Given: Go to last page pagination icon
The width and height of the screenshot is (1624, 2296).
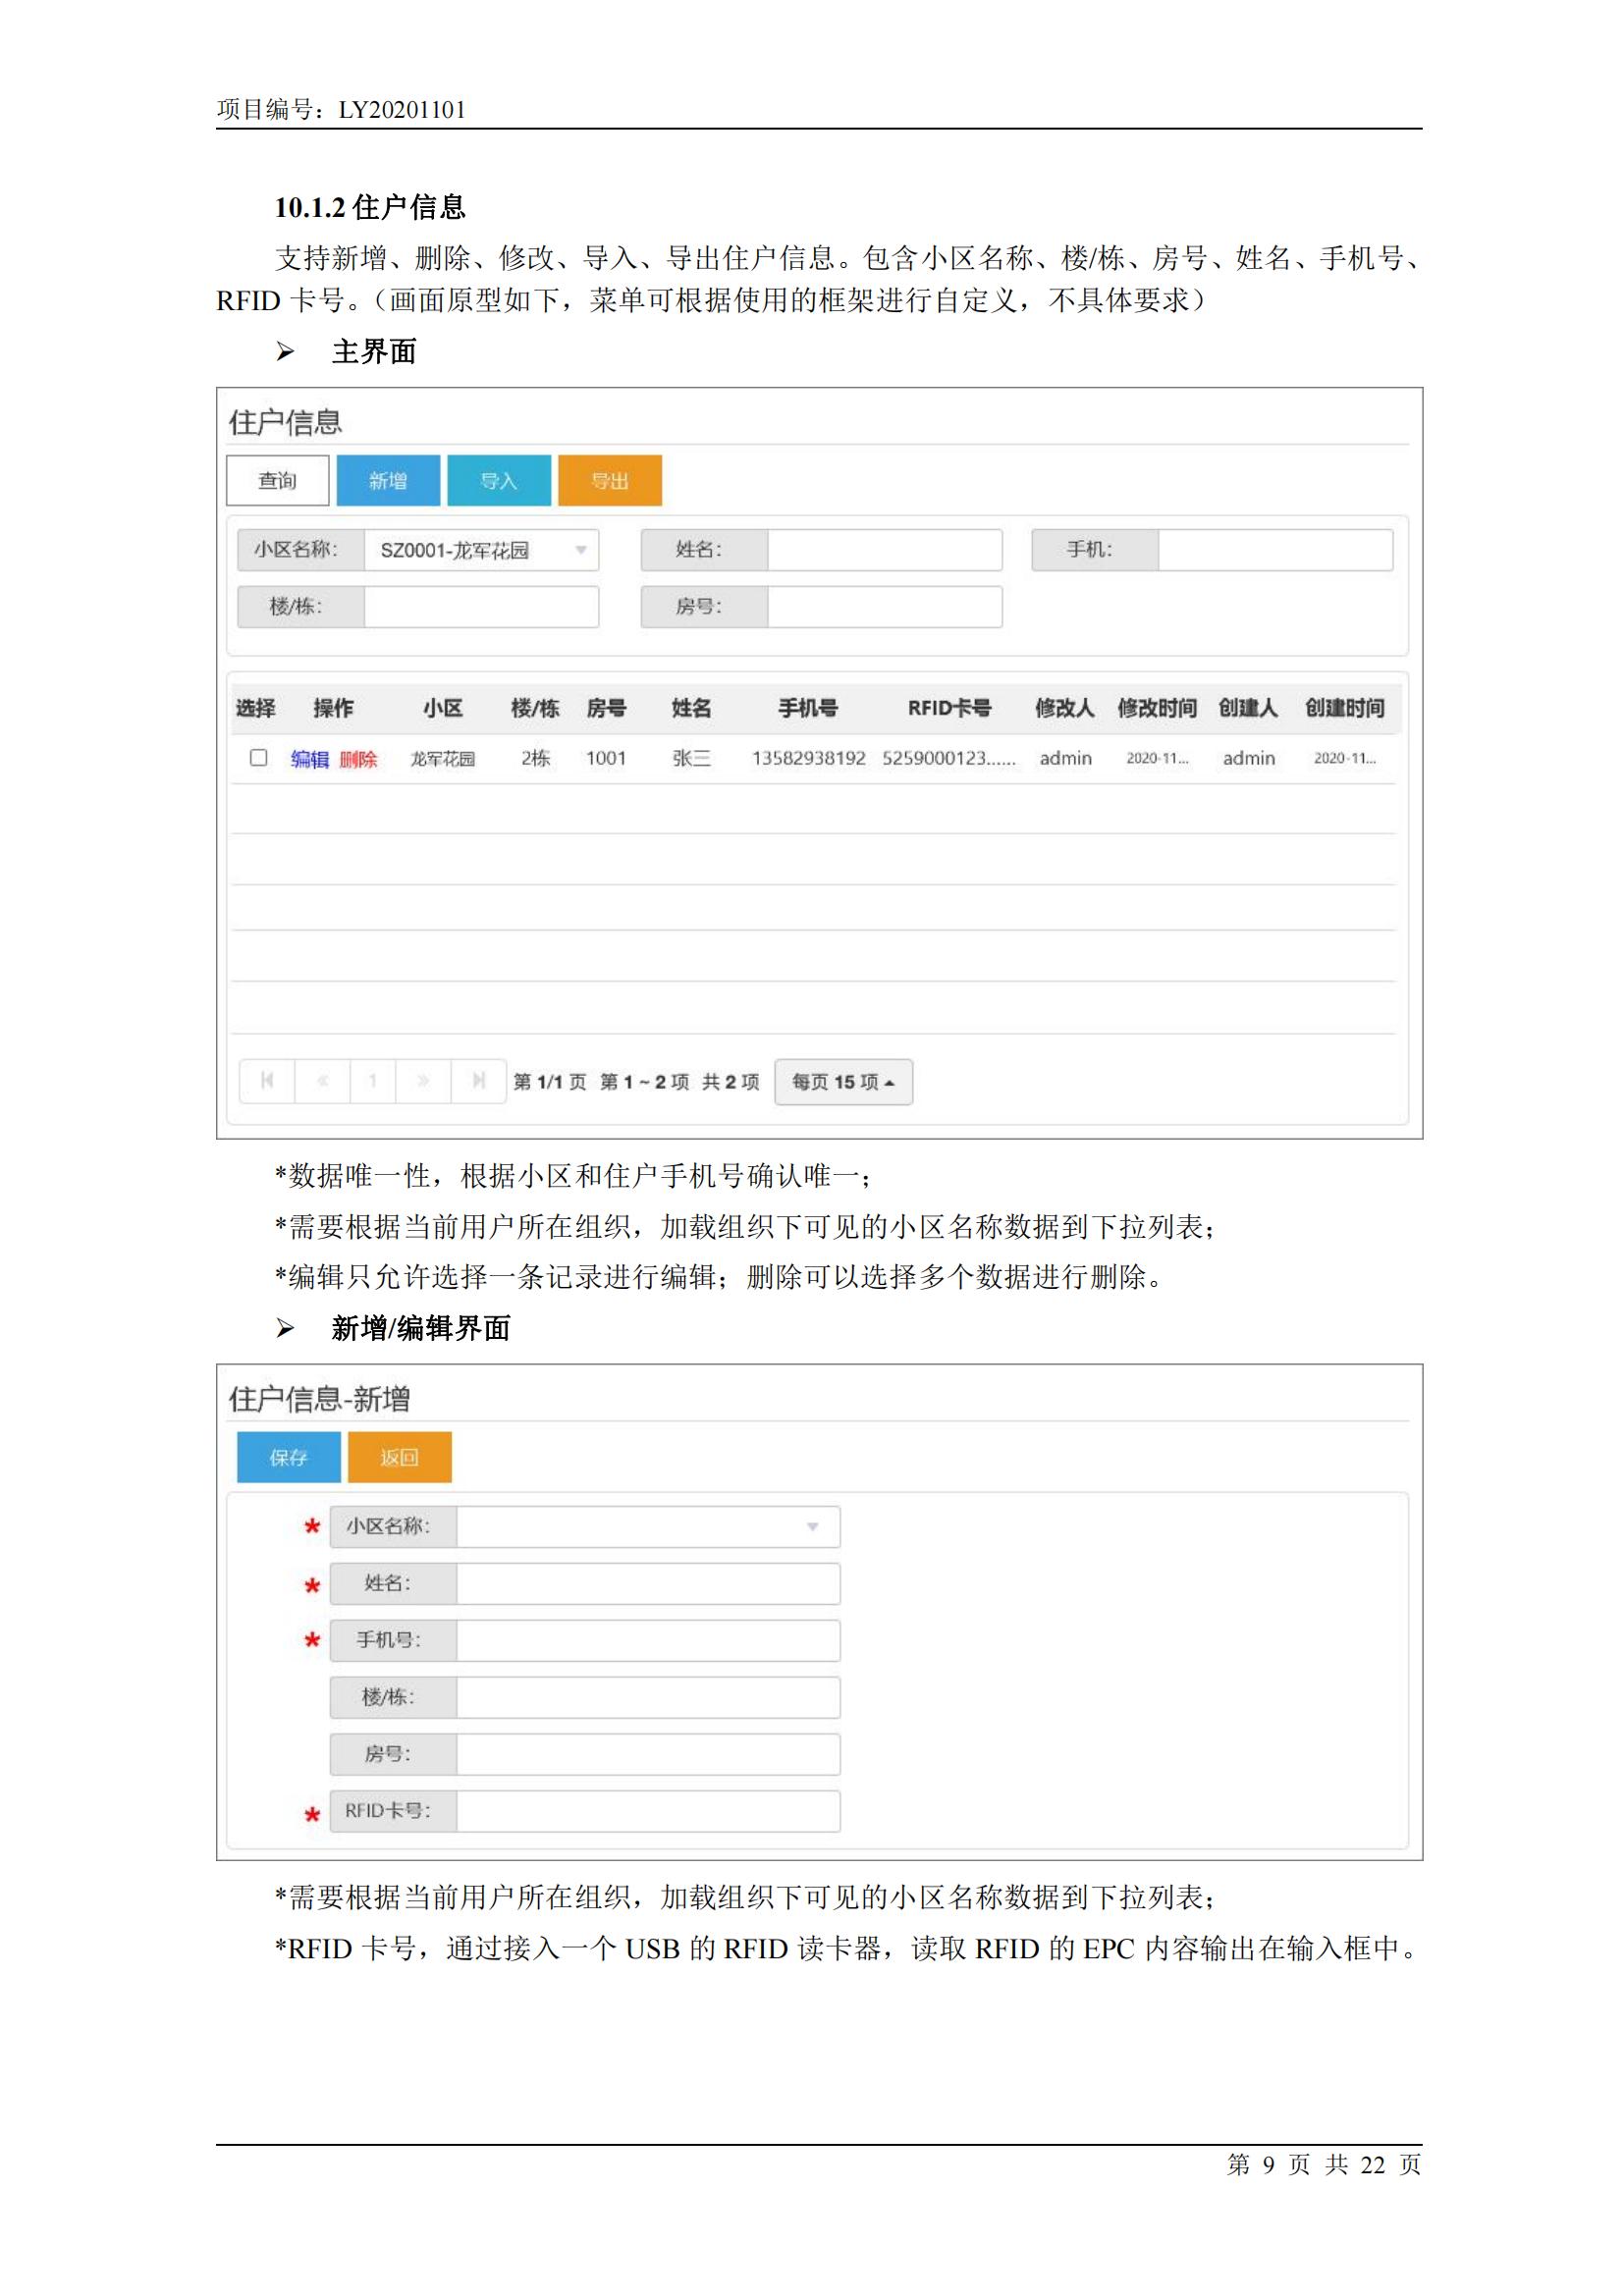Looking at the screenshot, I should 478,1081.
